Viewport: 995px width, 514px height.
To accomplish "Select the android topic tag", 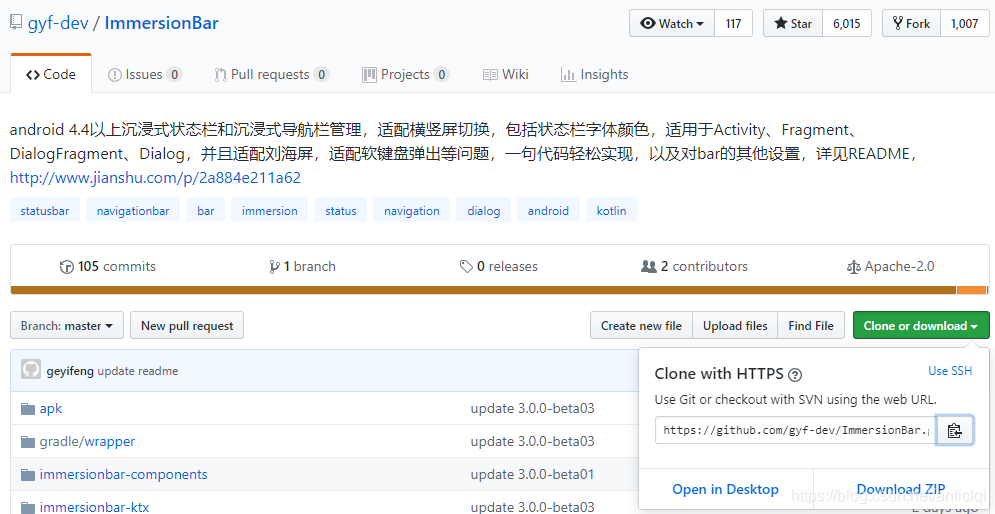I will [548, 211].
